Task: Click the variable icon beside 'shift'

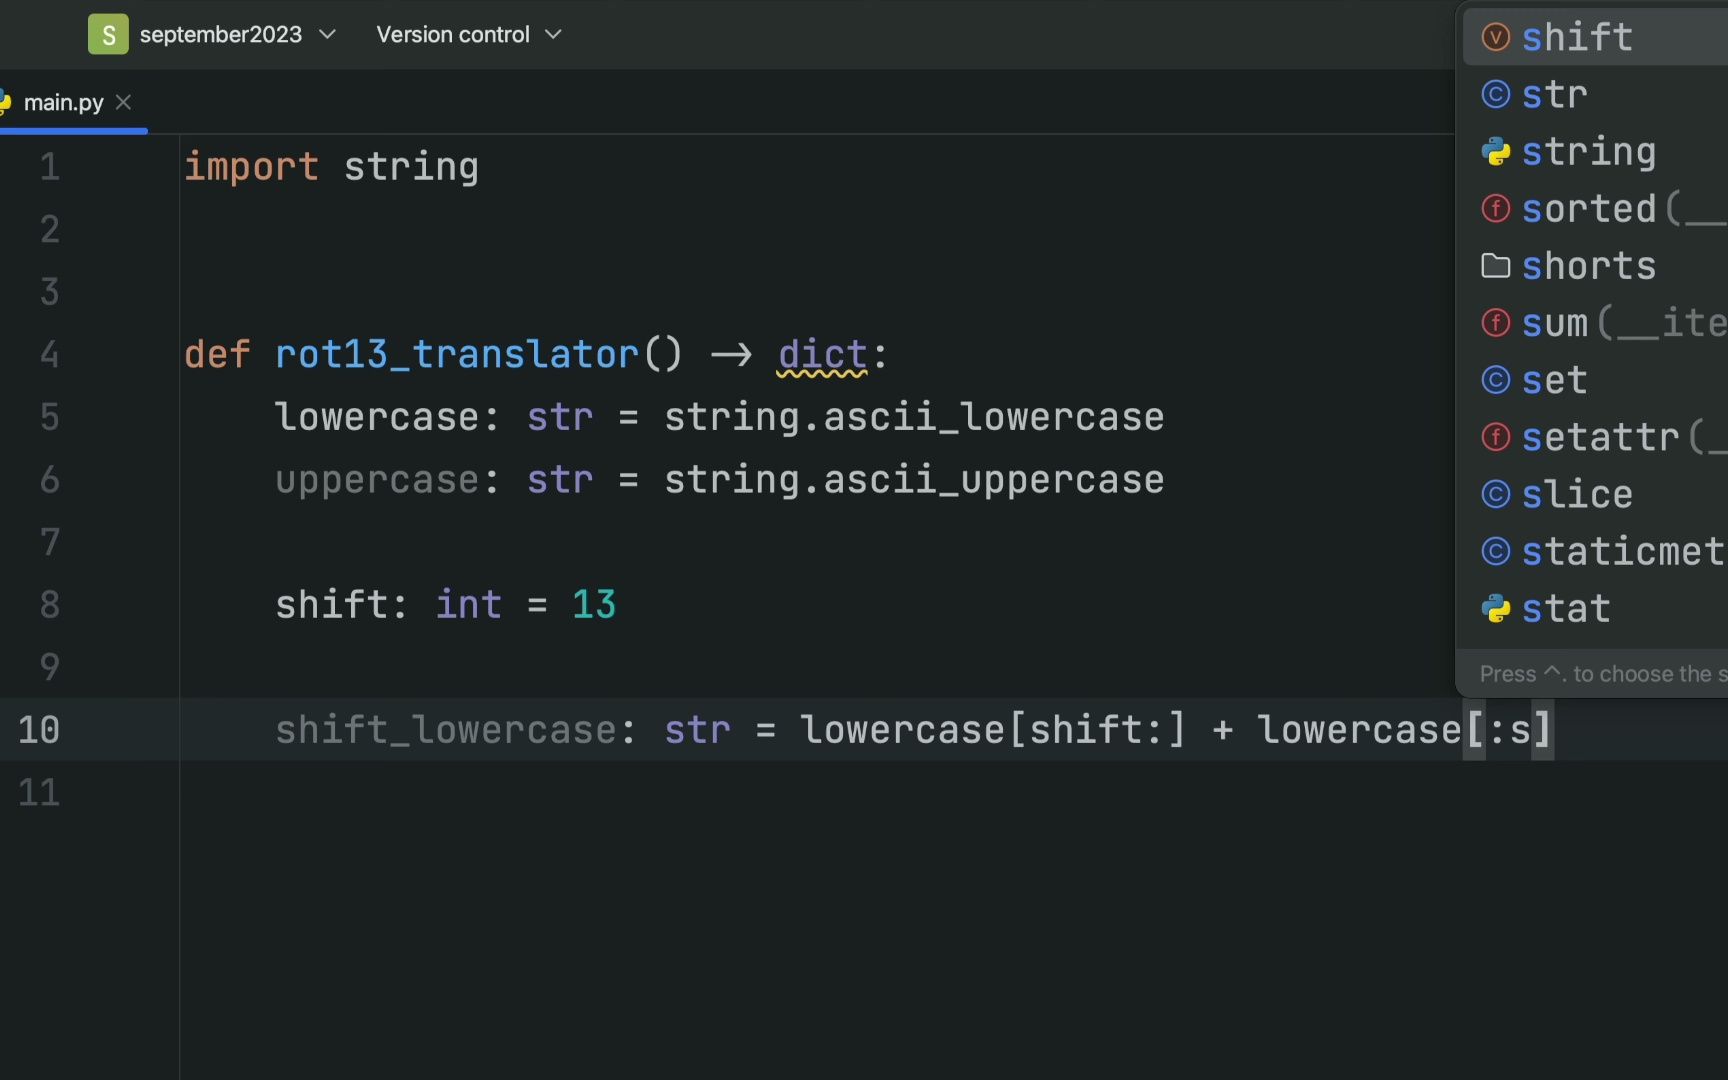Action: pyautogui.click(x=1495, y=37)
